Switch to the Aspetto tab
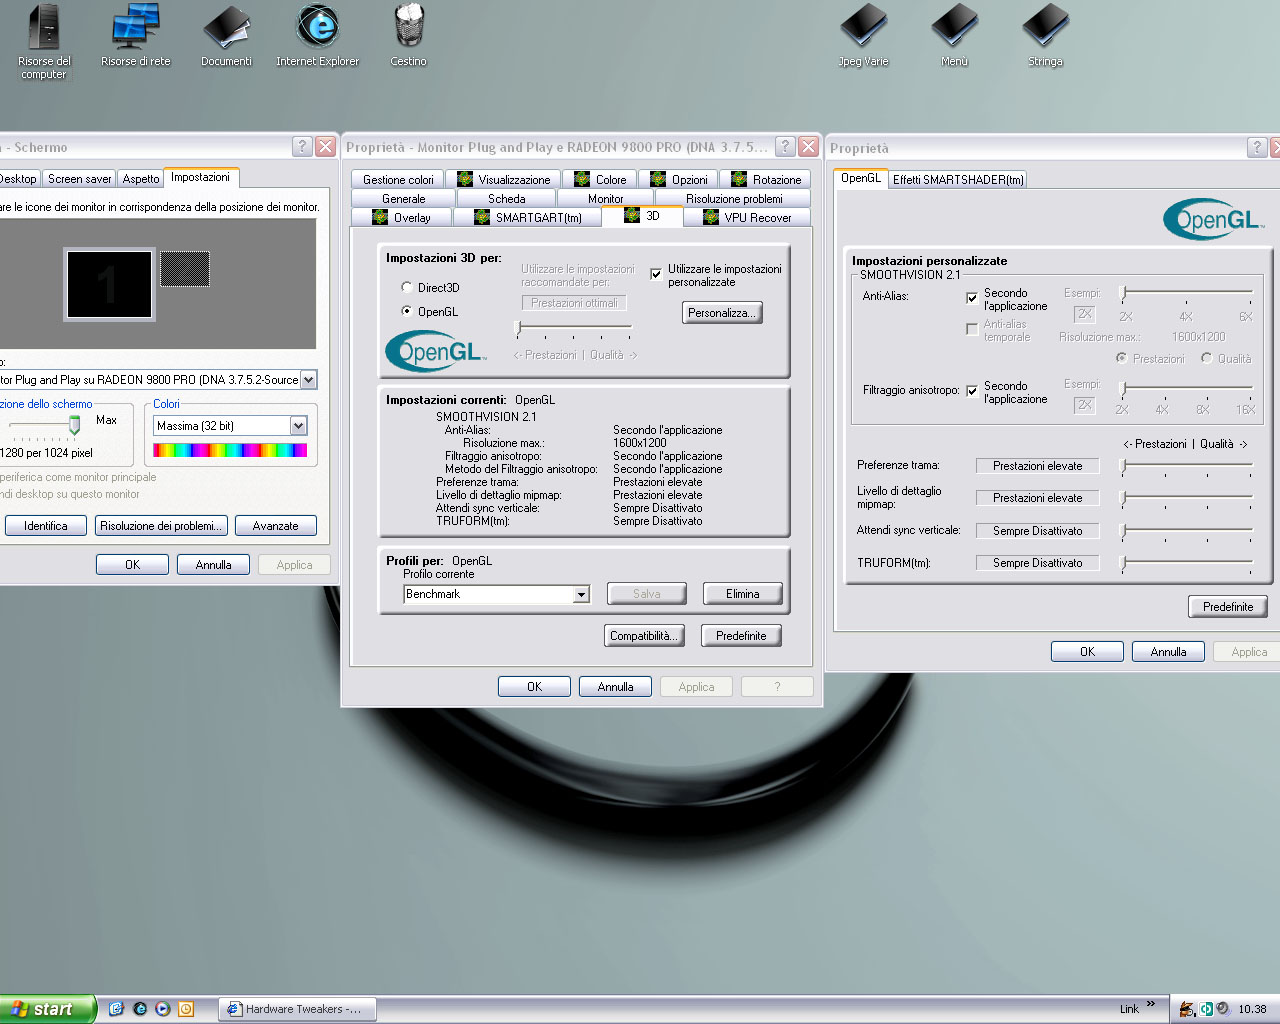 point(141,179)
